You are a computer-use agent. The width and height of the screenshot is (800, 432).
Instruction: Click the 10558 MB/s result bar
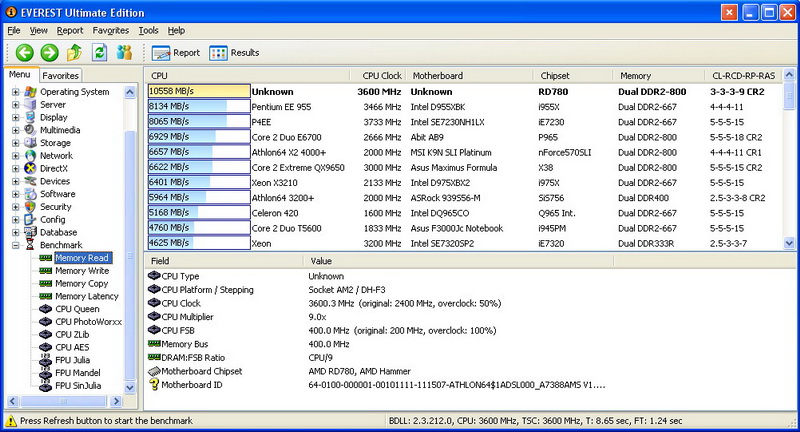point(199,91)
